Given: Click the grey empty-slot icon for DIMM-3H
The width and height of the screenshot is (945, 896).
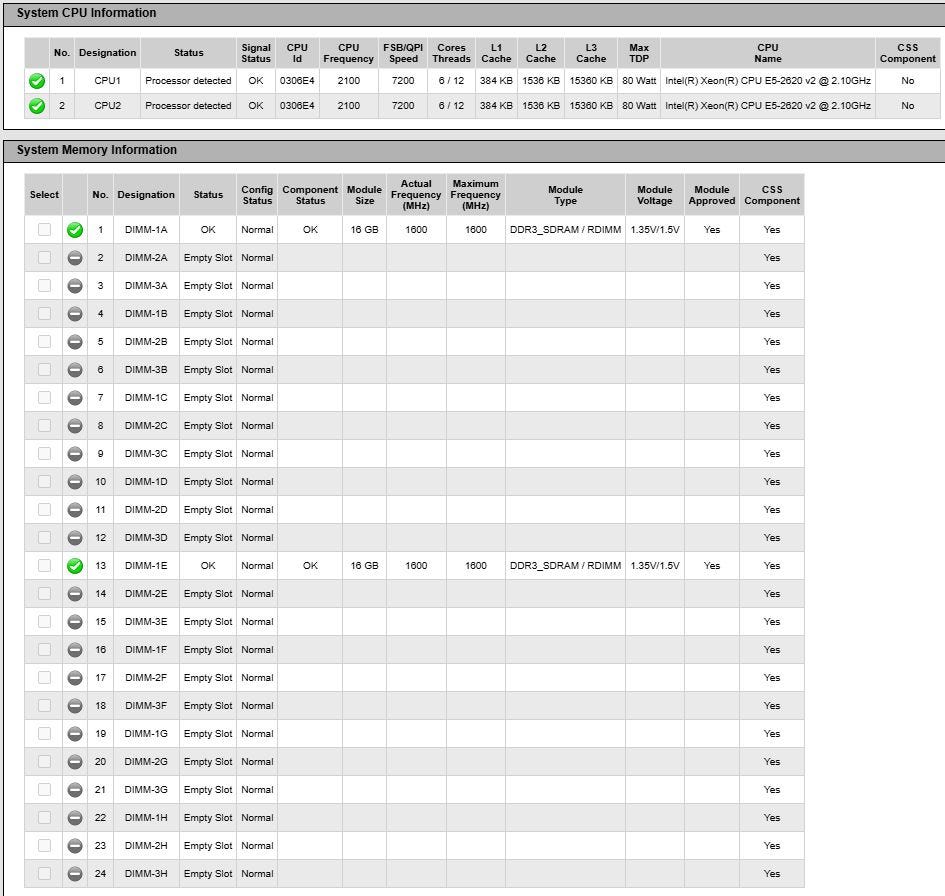Looking at the screenshot, I should (75, 874).
